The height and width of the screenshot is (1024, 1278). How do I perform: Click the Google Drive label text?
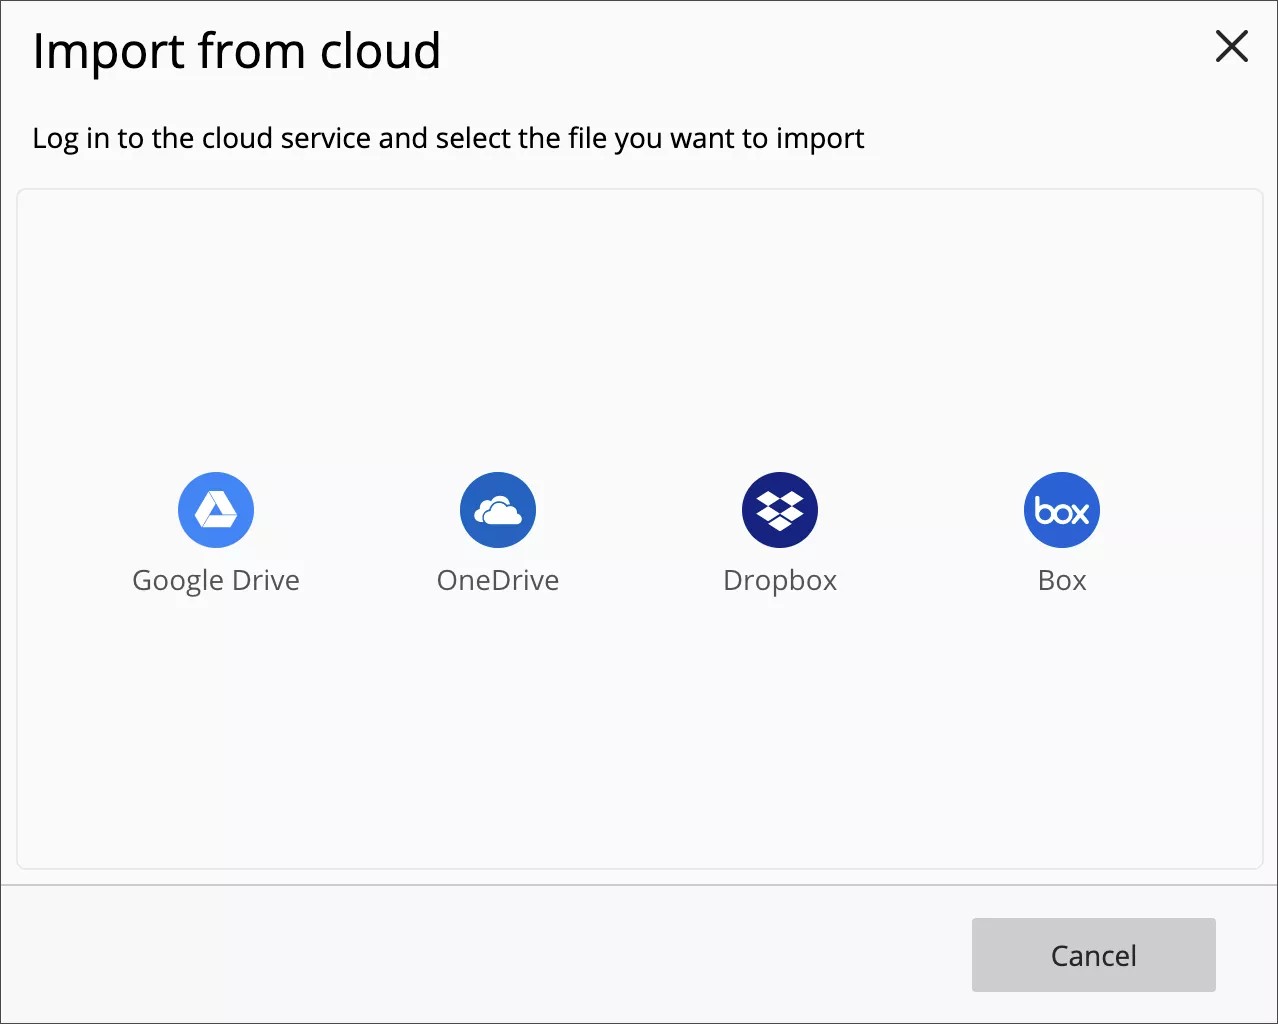(x=216, y=579)
